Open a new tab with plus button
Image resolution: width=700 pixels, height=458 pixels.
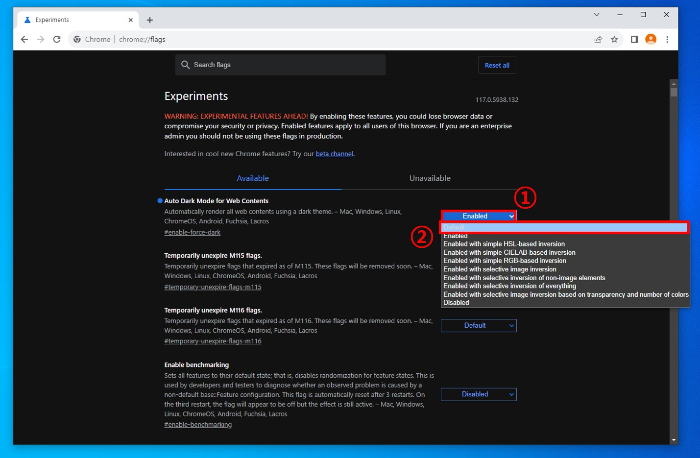pyautogui.click(x=150, y=20)
